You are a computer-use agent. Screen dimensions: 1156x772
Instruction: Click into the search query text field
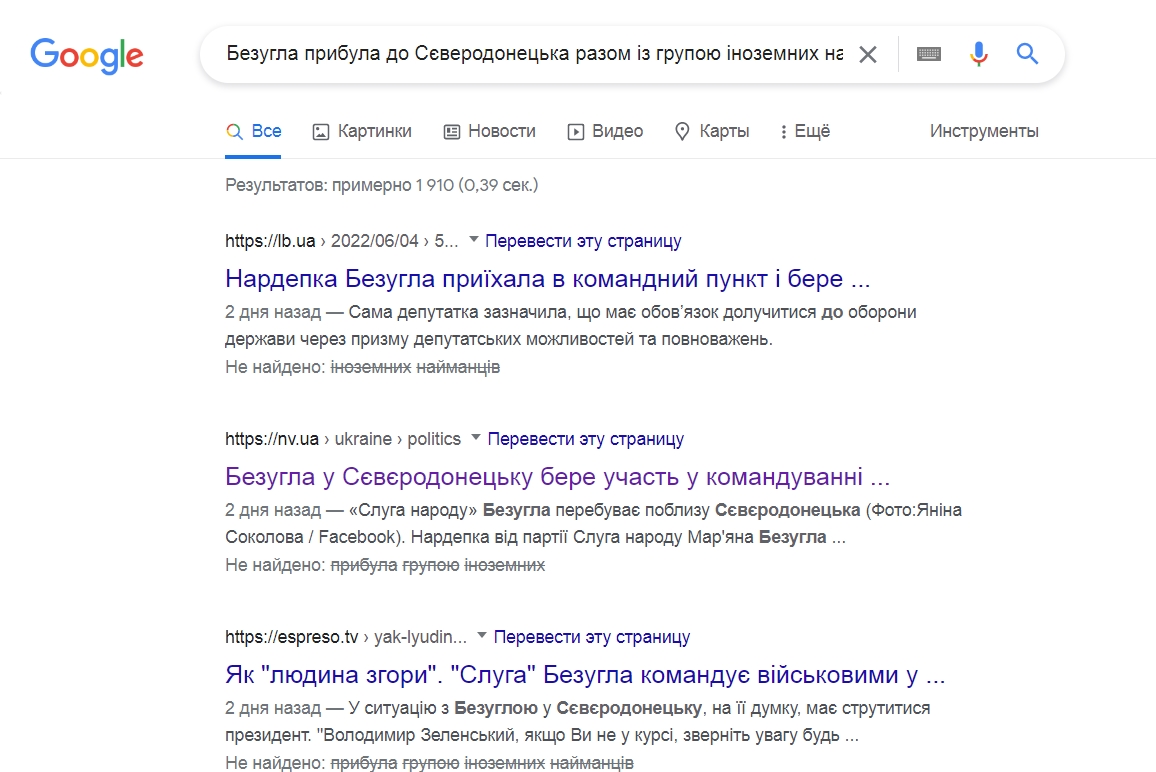coord(535,54)
